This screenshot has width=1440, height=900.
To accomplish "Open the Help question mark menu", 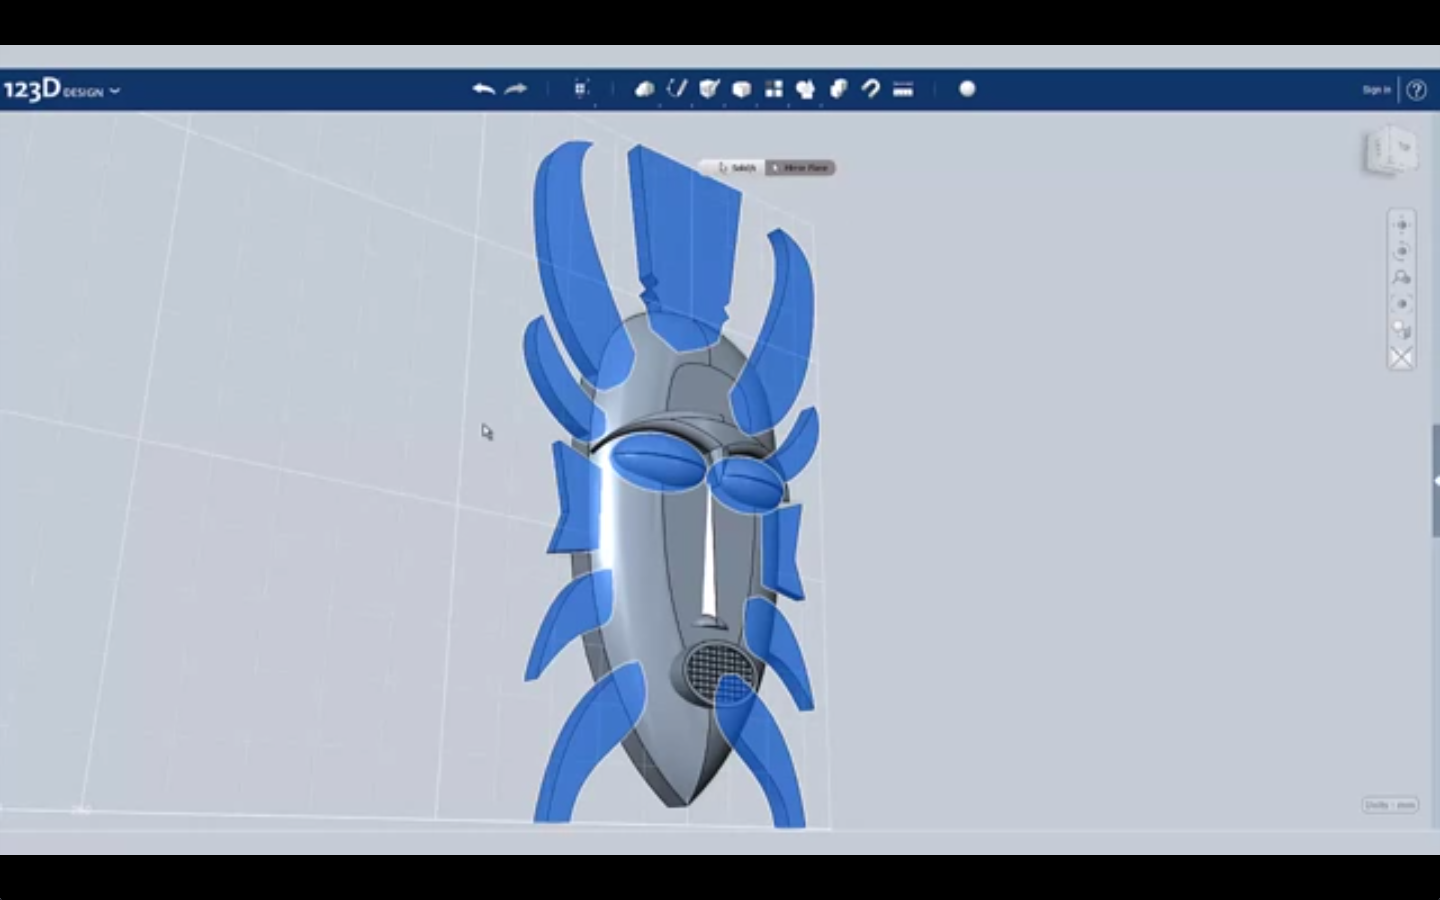I will pos(1416,90).
